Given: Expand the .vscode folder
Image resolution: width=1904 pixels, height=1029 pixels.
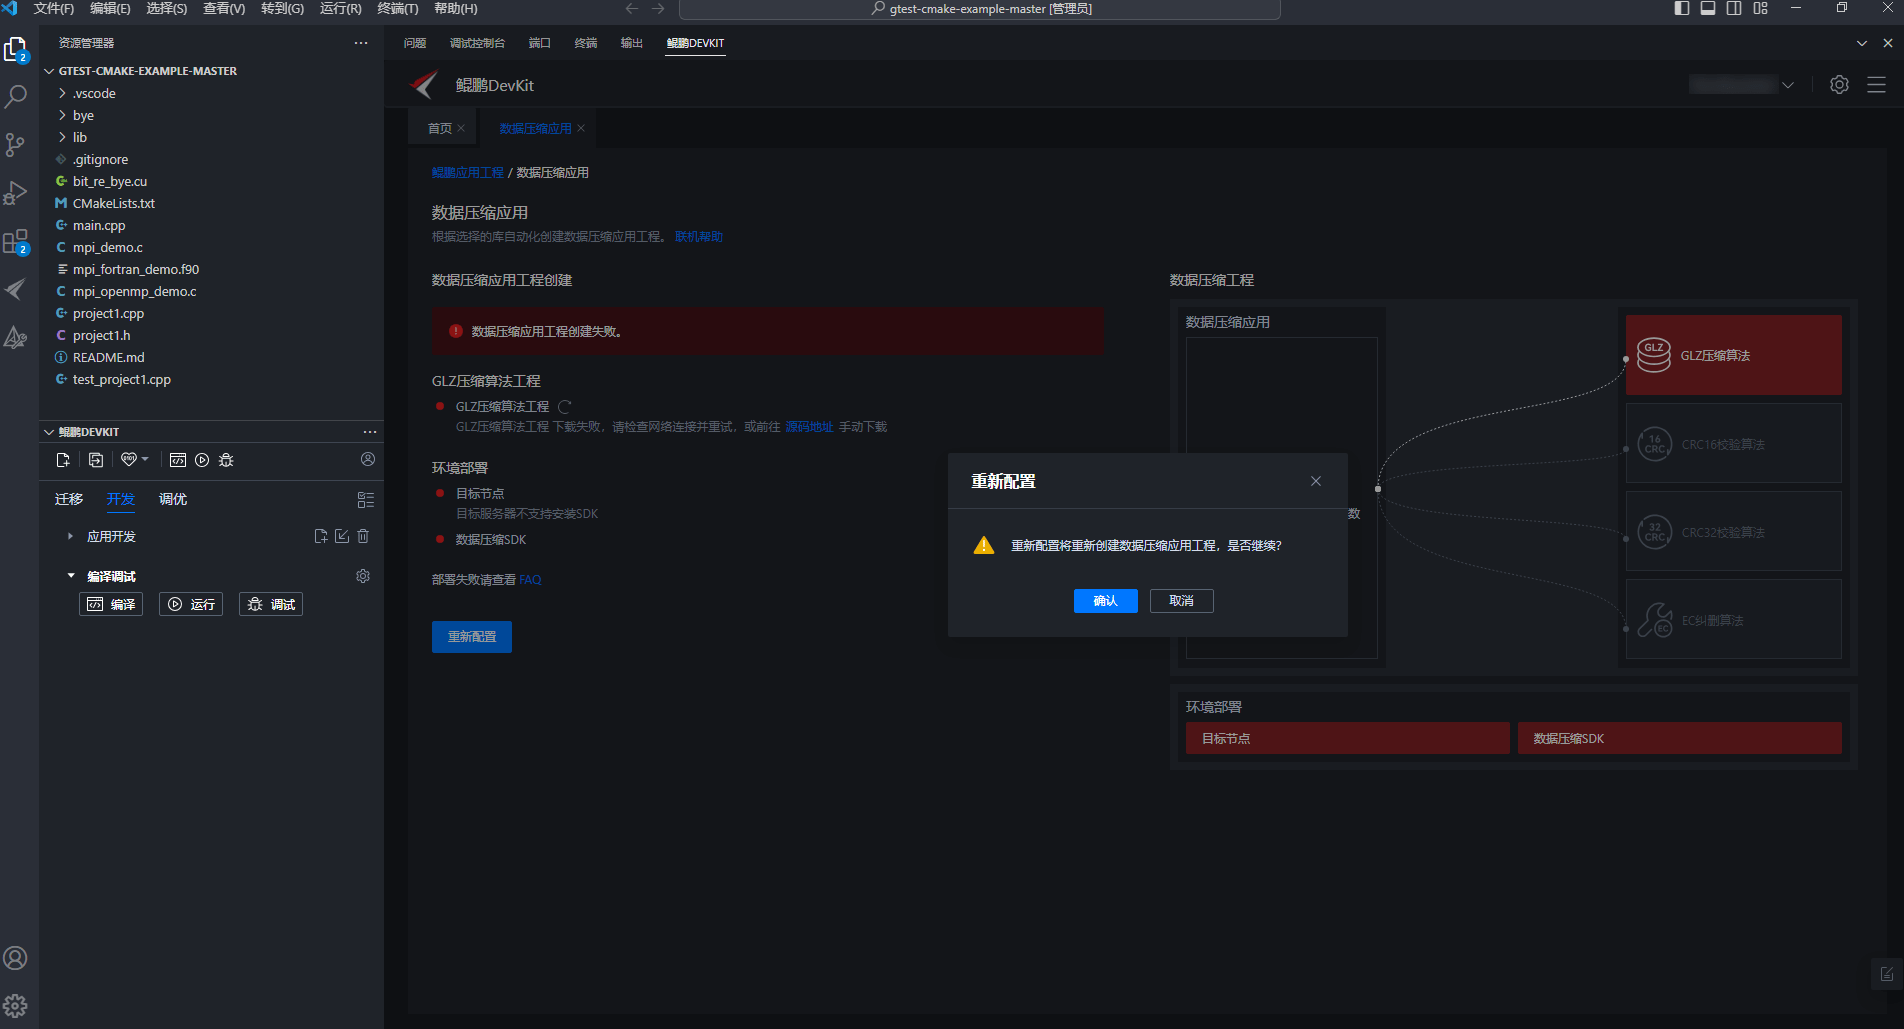Looking at the screenshot, I should pos(63,93).
